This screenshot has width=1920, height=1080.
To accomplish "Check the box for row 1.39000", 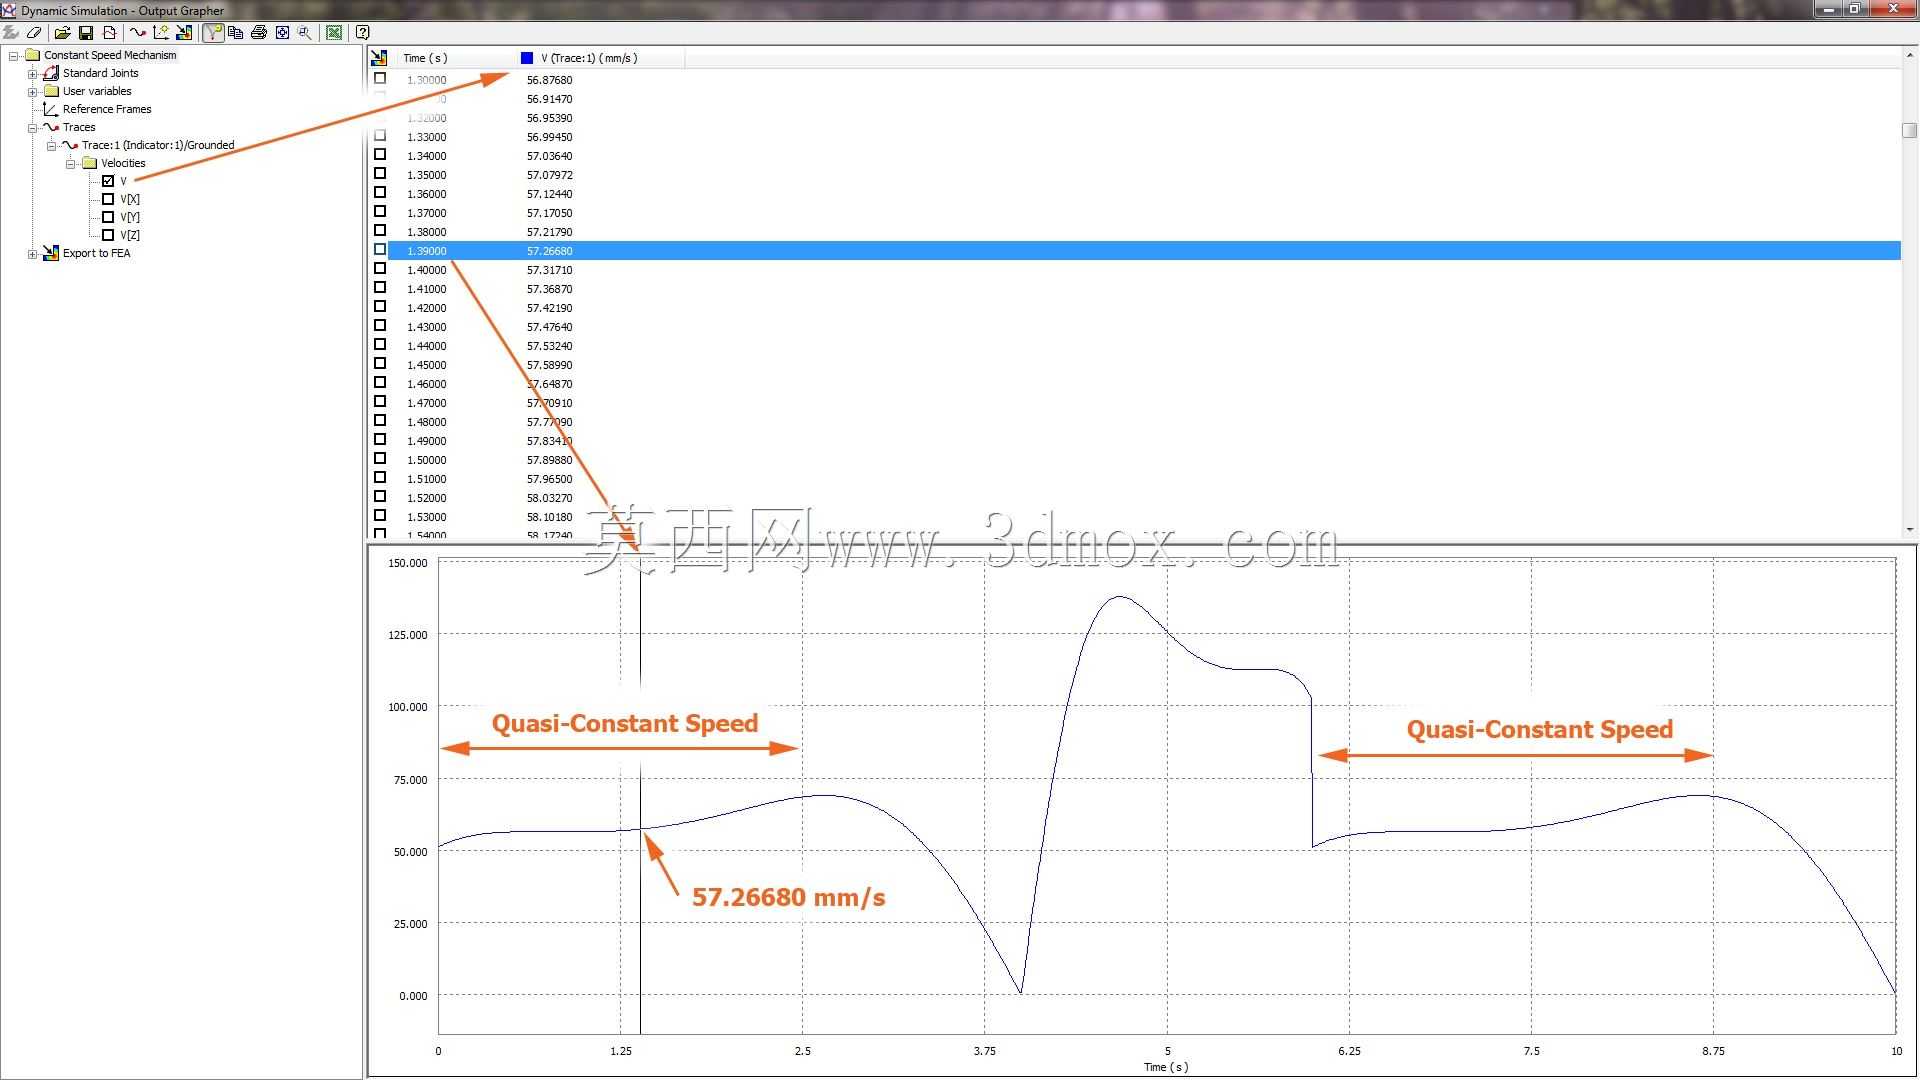I will pos(380,250).
